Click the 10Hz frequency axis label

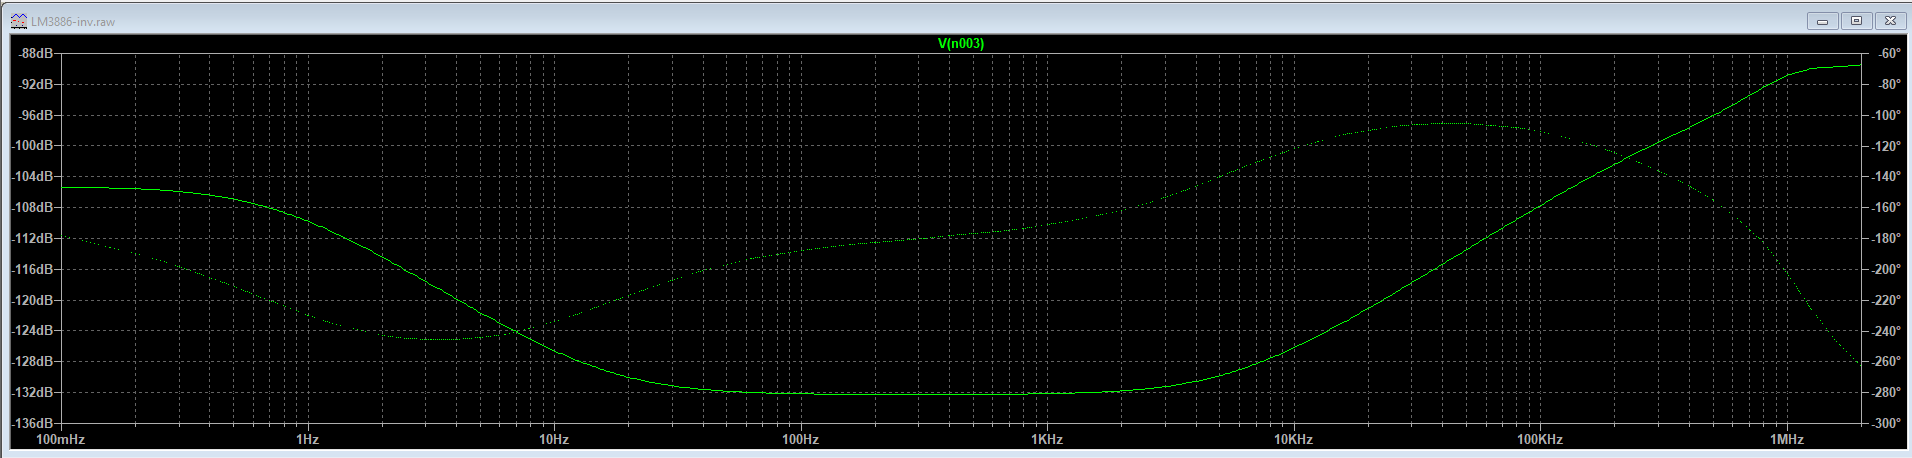[x=554, y=439]
